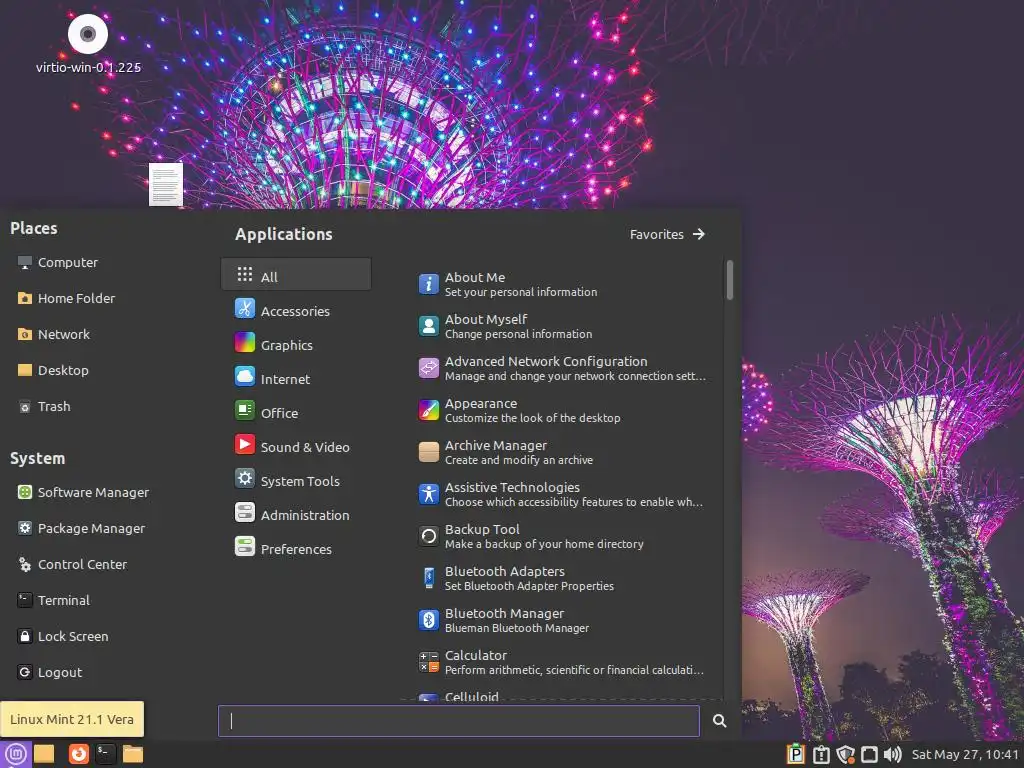Click the green P tray icon

point(795,754)
